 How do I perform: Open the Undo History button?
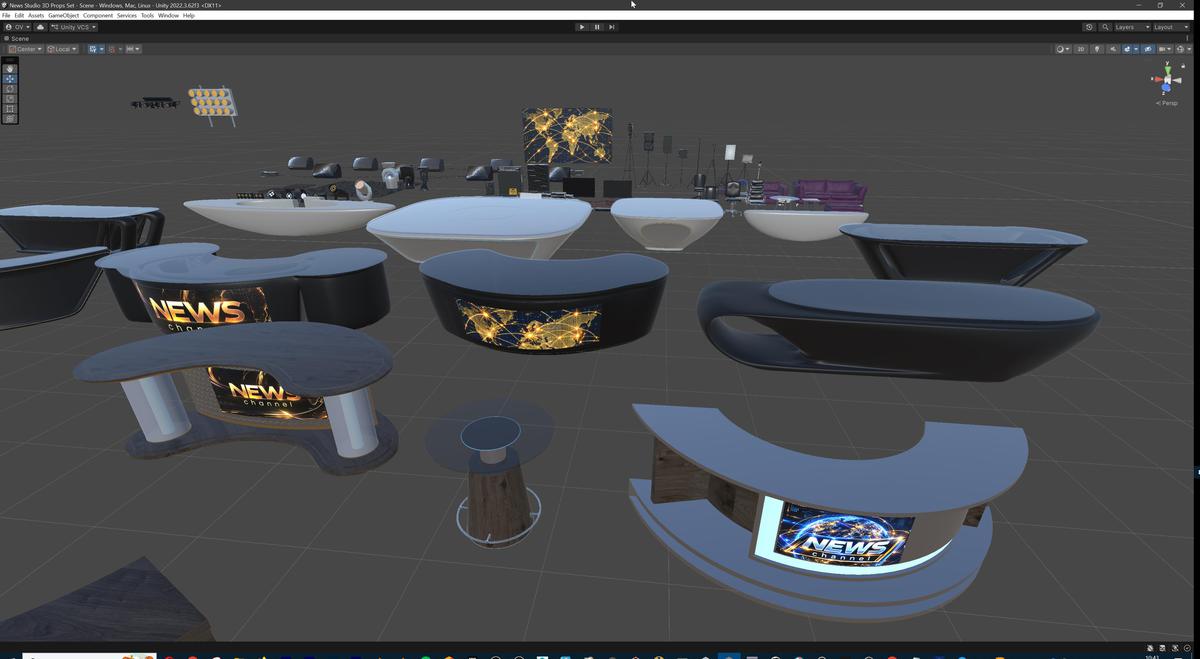point(1089,27)
